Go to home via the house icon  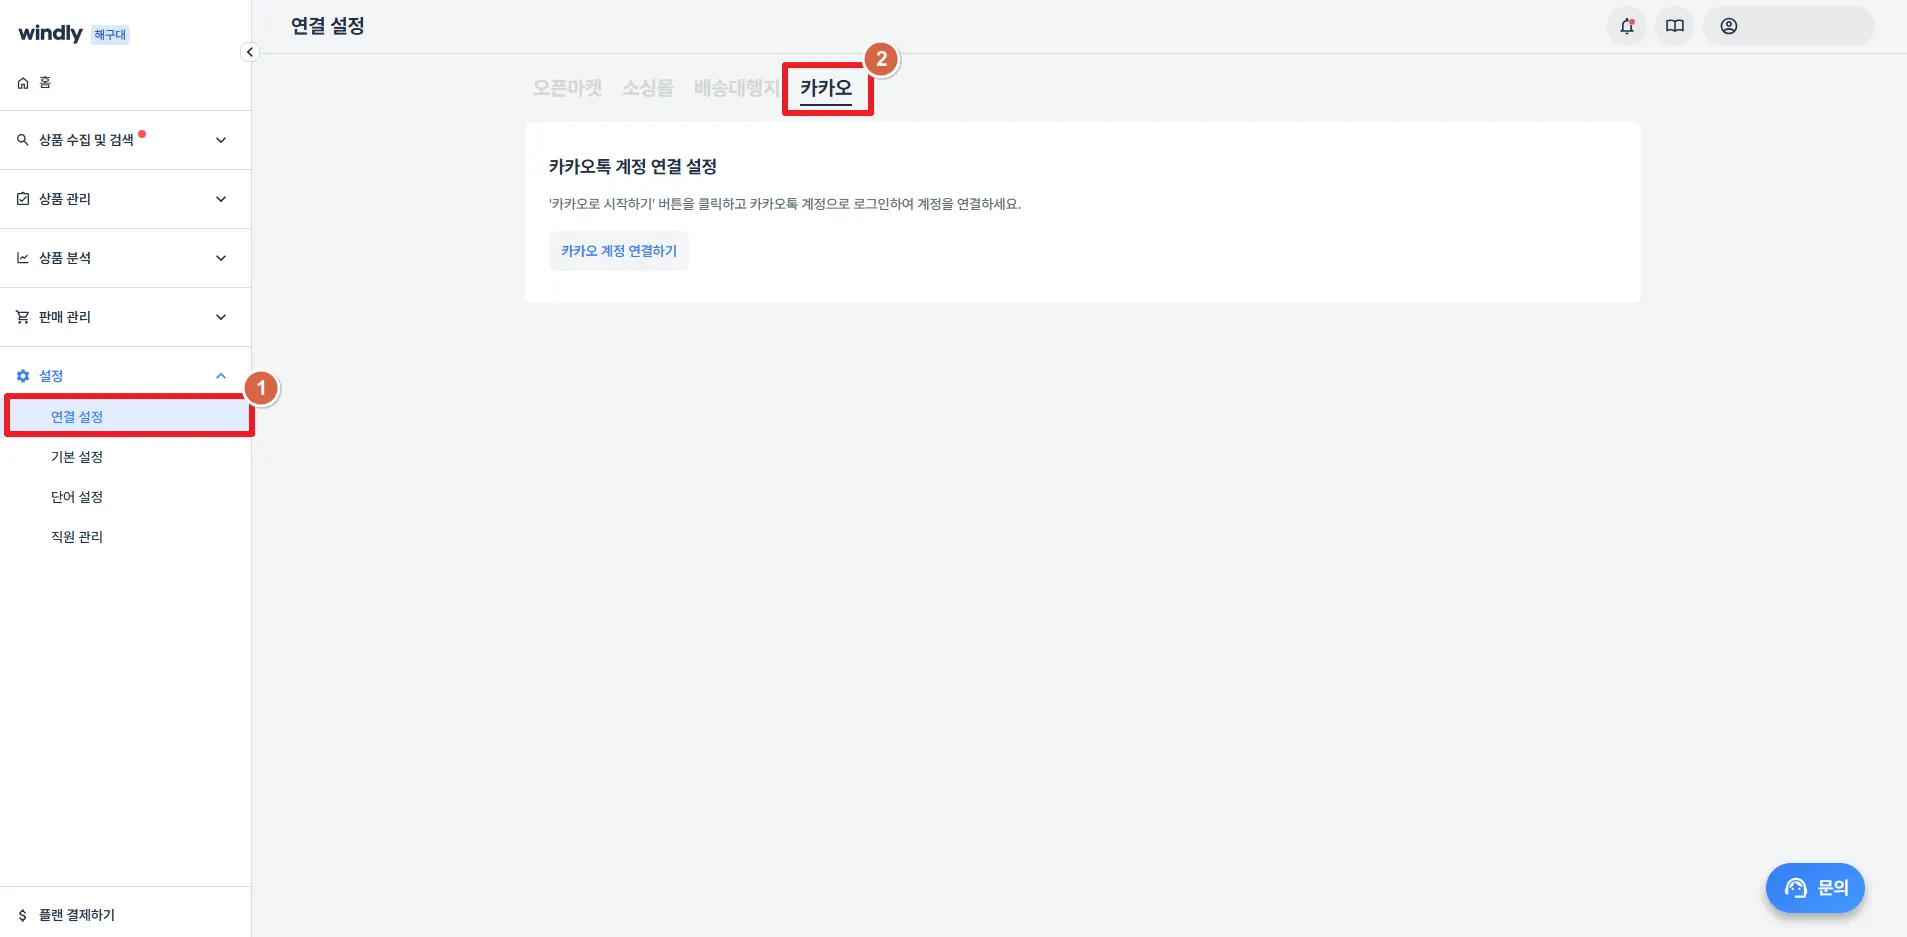tap(23, 83)
